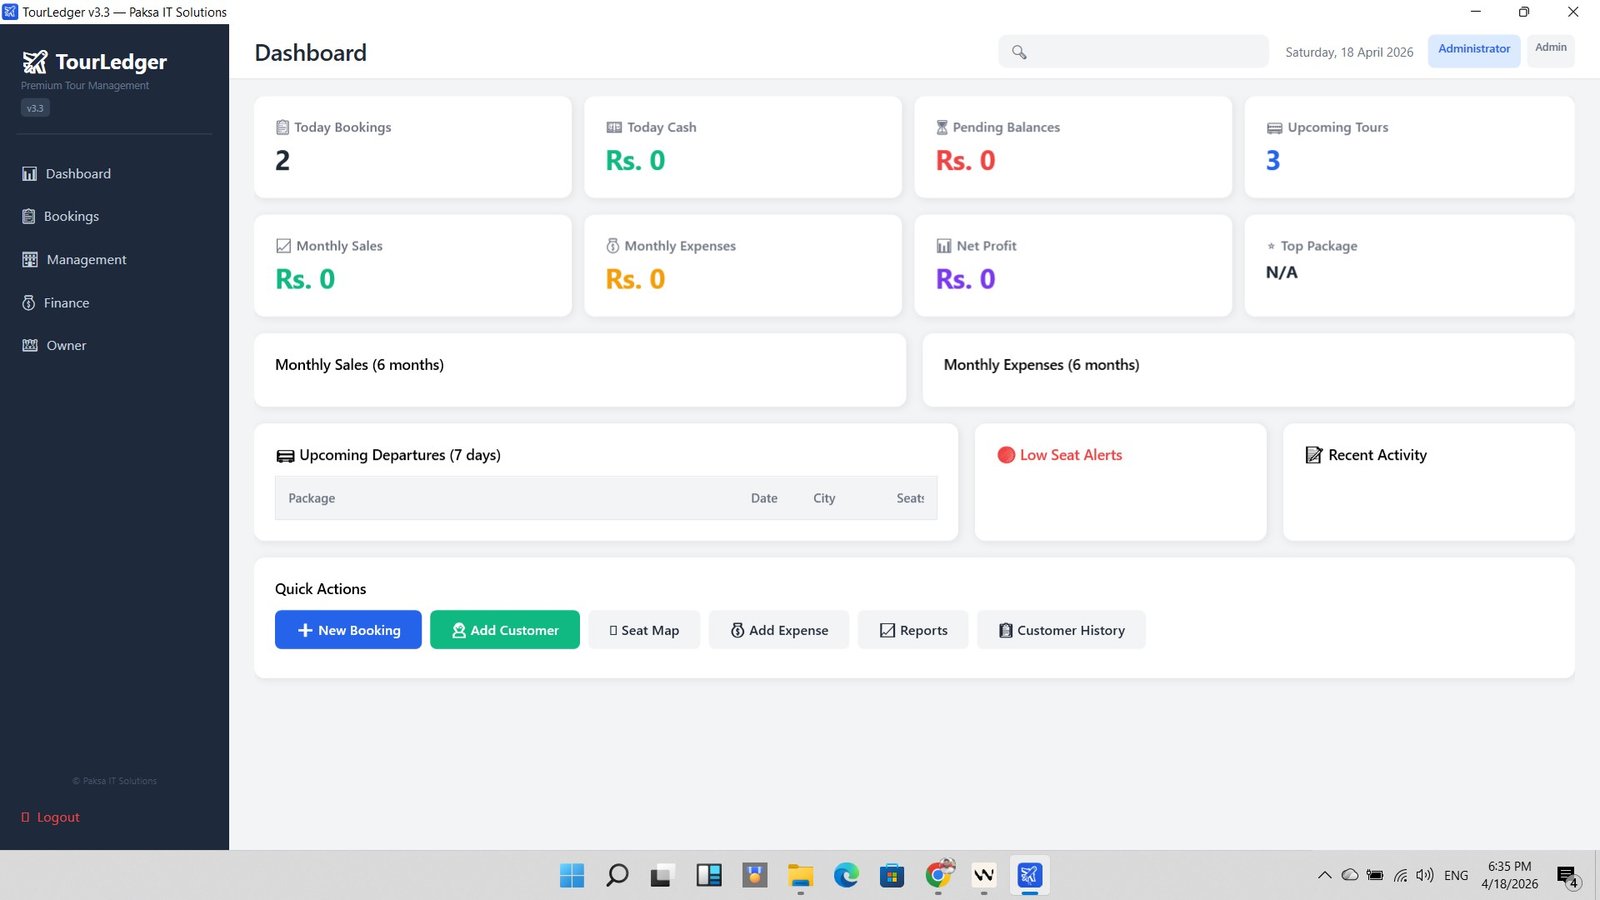Click the TourLedger plane logo icon
Image resolution: width=1600 pixels, height=900 pixels.
[x=35, y=62]
